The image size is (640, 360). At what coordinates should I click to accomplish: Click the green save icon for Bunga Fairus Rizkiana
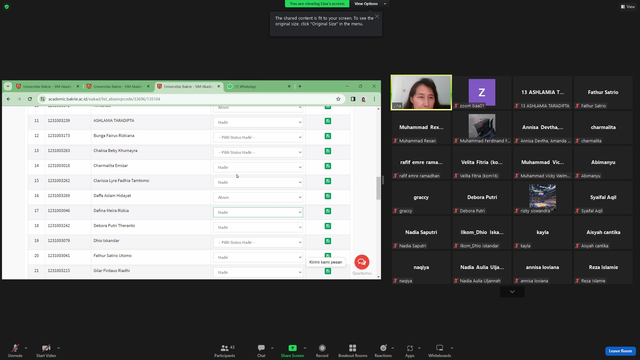(x=328, y=136)
